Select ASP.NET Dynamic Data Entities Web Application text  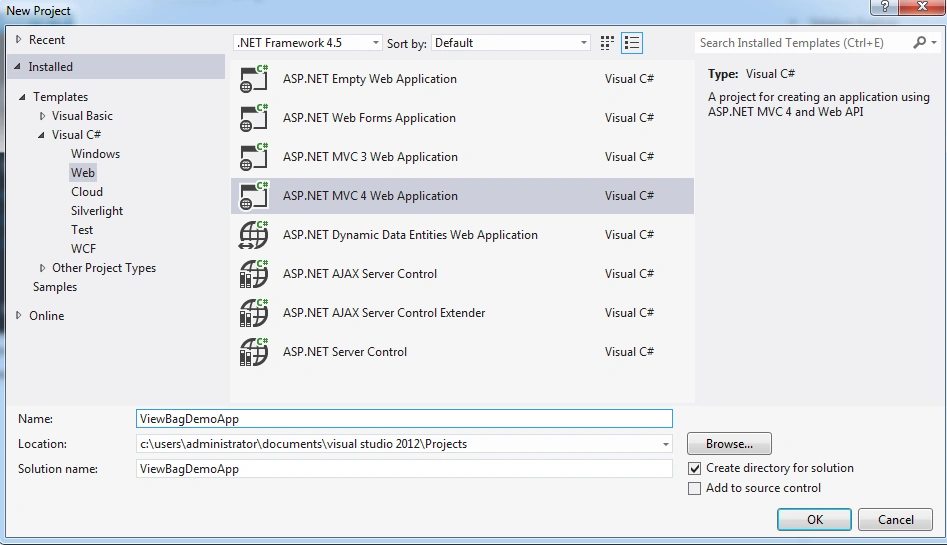pyautogui.click(x=410, y=234)
